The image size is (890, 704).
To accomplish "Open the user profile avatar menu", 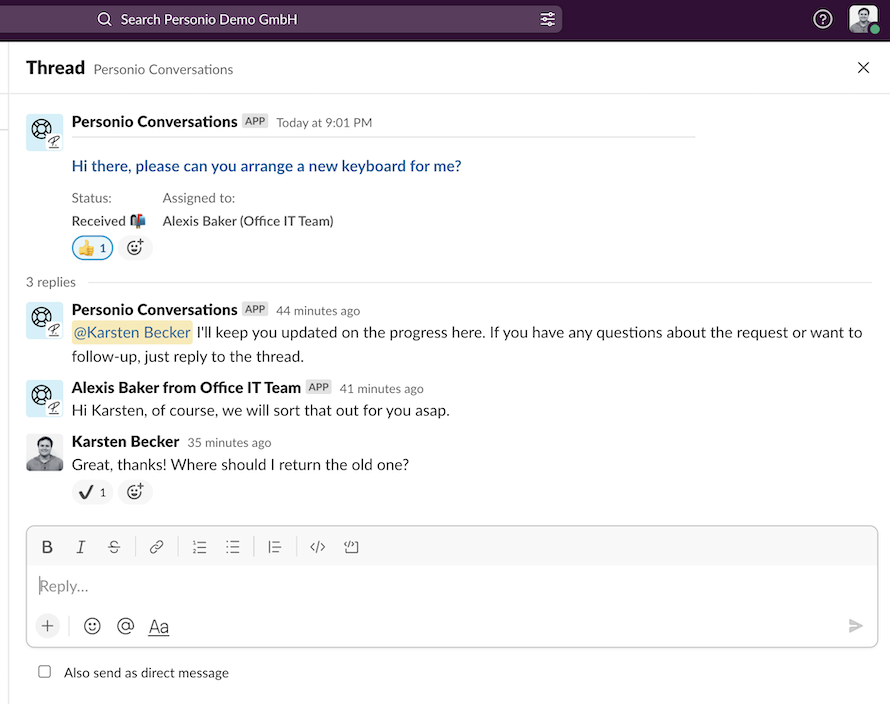I will [863, 19].
